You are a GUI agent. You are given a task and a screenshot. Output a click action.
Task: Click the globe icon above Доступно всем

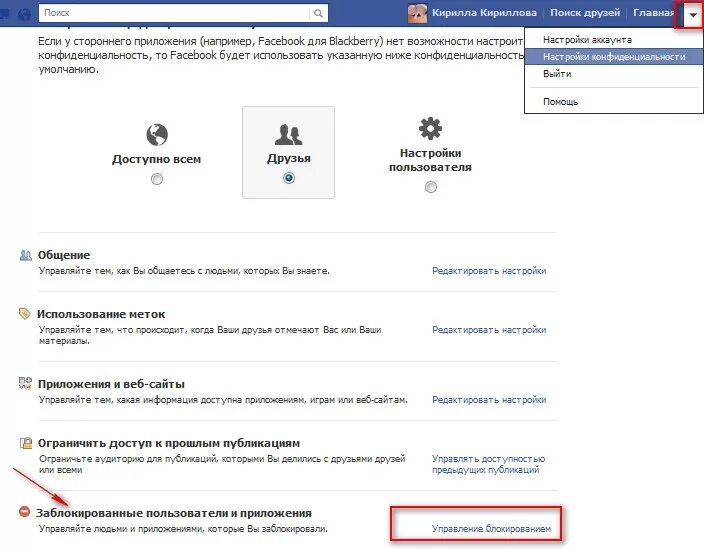point(157,134)
